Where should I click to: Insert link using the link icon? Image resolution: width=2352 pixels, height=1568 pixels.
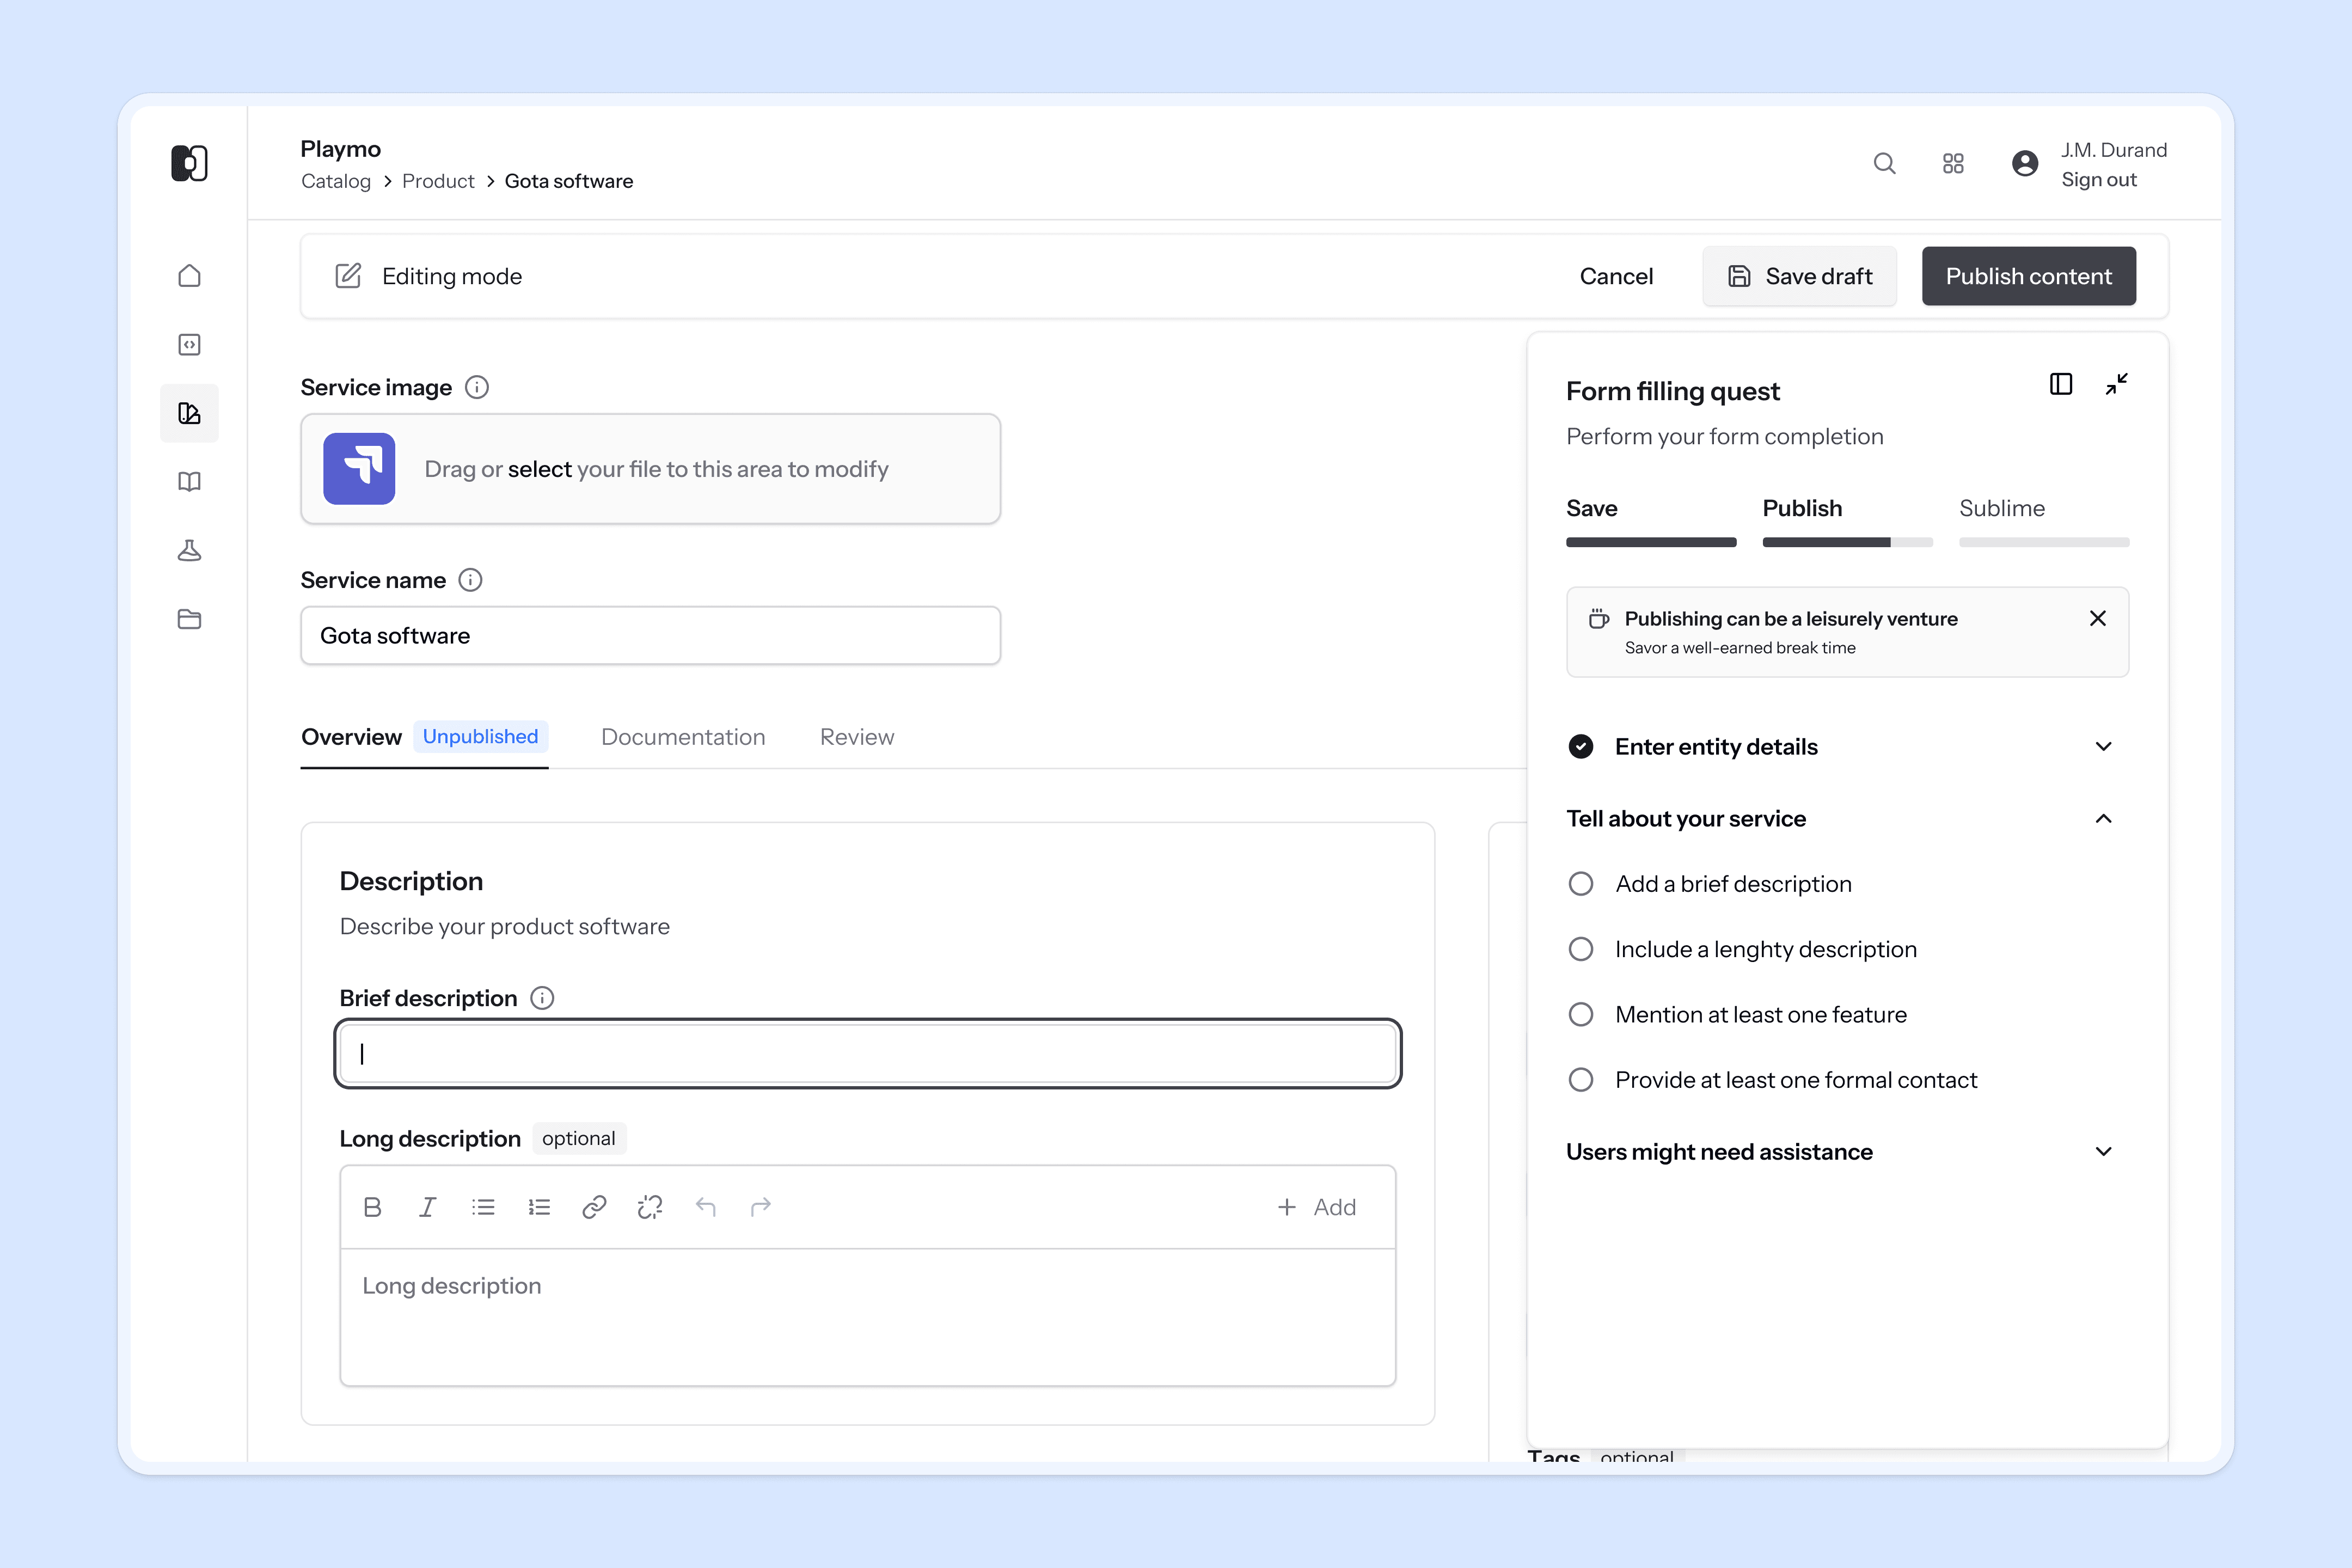594,1207
